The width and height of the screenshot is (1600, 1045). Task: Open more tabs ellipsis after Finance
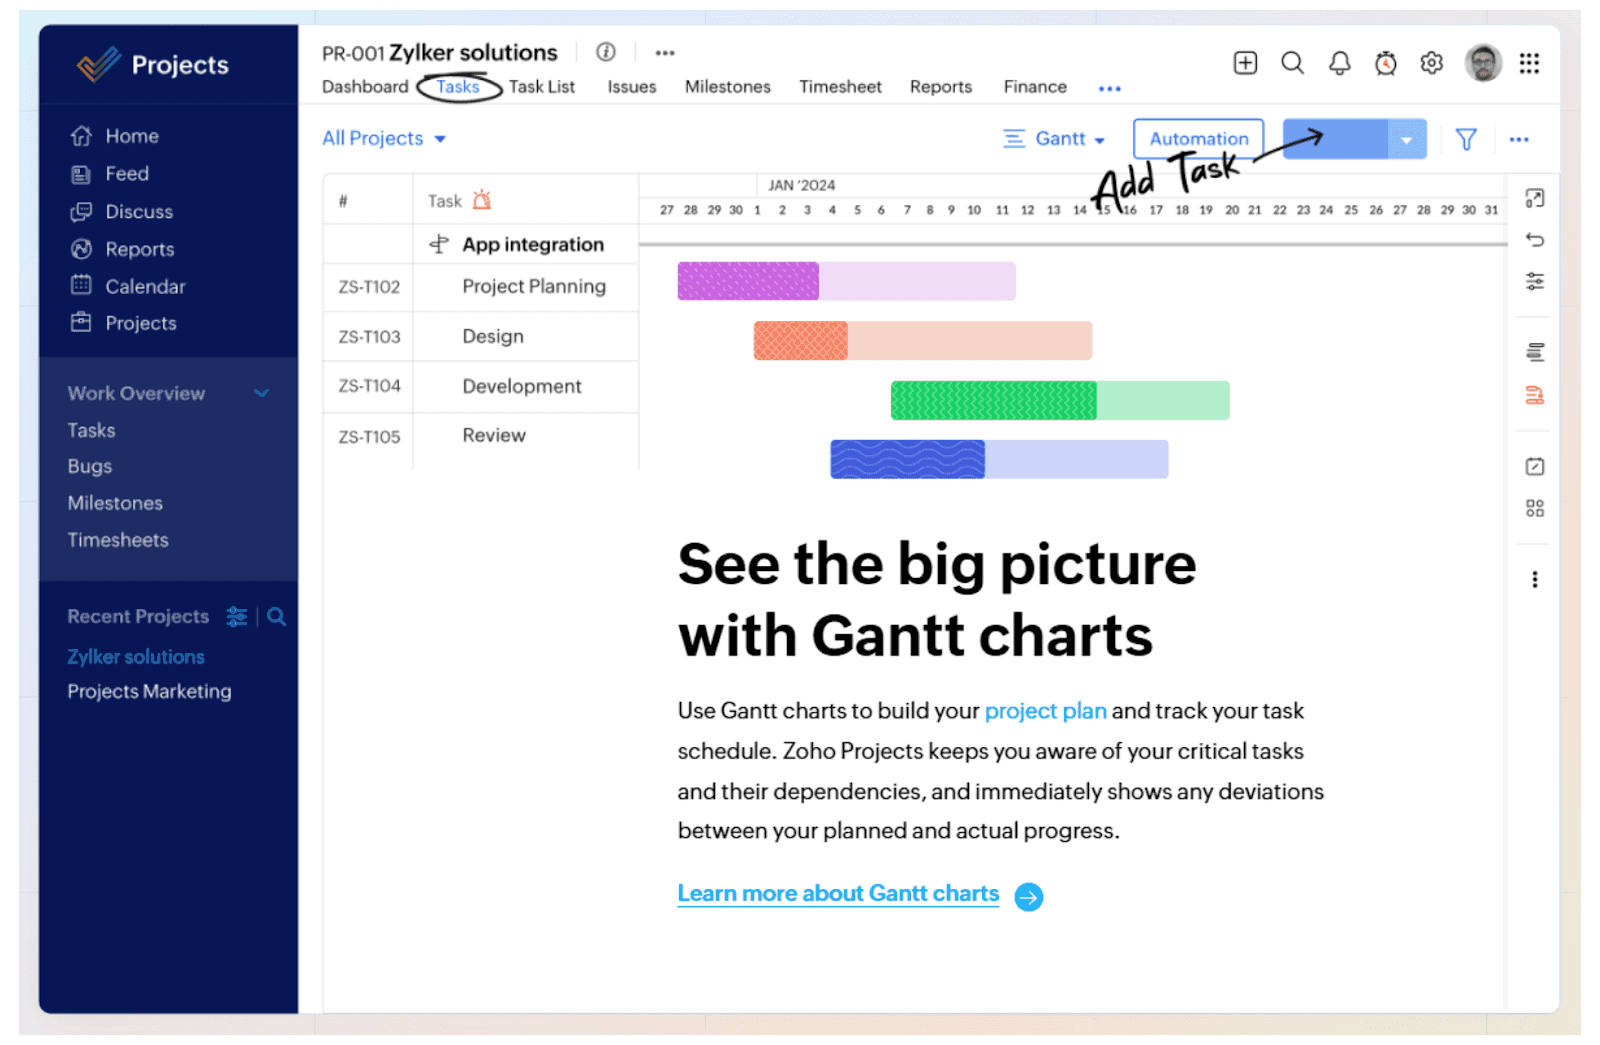pos(1109,89)
